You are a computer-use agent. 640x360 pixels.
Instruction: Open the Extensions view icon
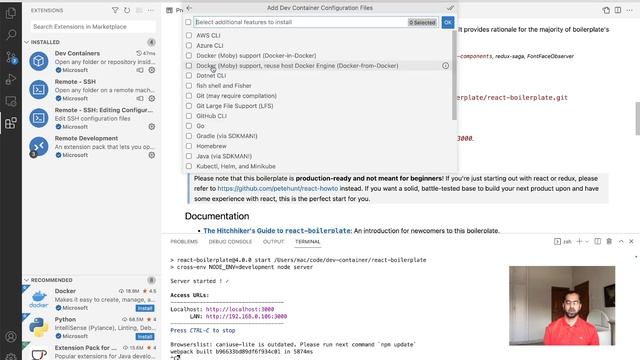(x=11, y=123)
